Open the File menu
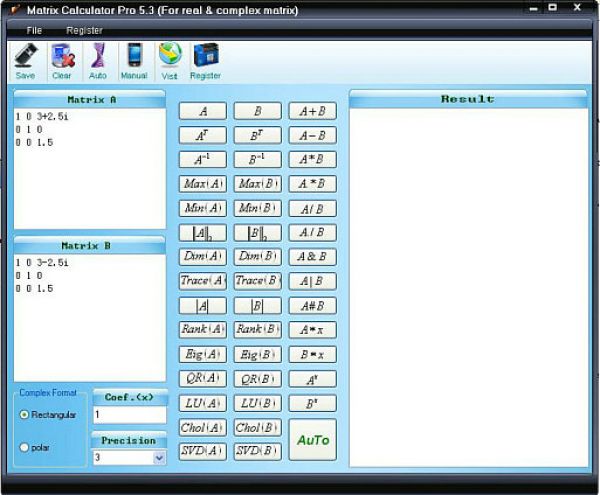Image resolution: width=600 pixels, height=495 pixels. click(34, 30)
